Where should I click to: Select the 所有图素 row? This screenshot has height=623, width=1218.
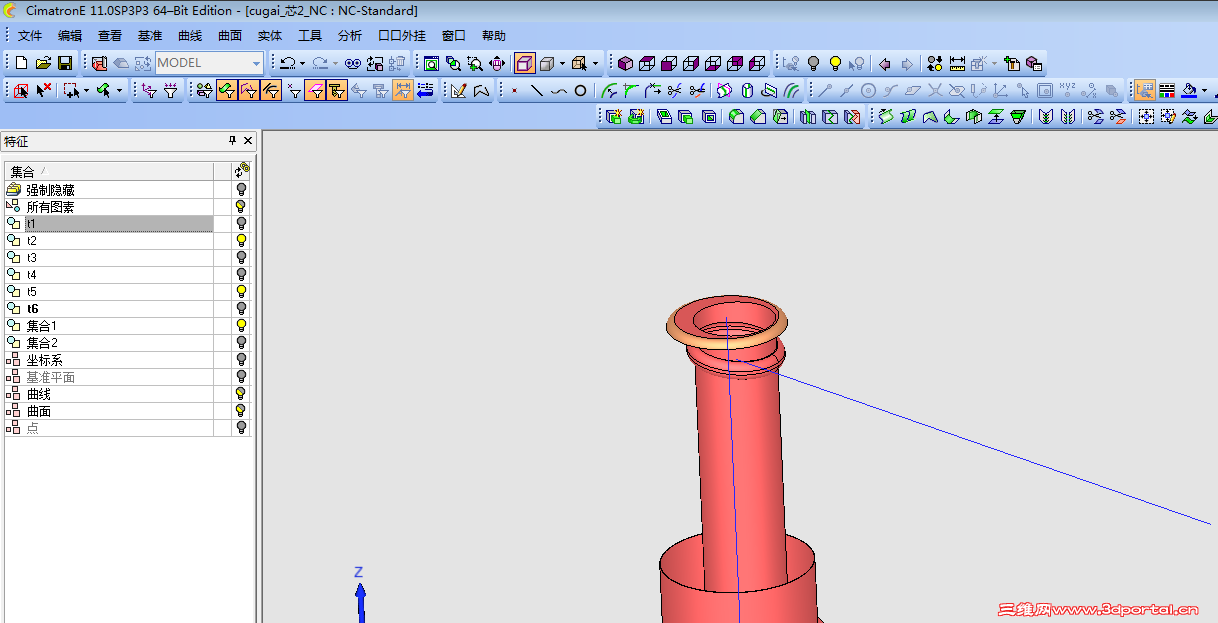click(109, 207)
